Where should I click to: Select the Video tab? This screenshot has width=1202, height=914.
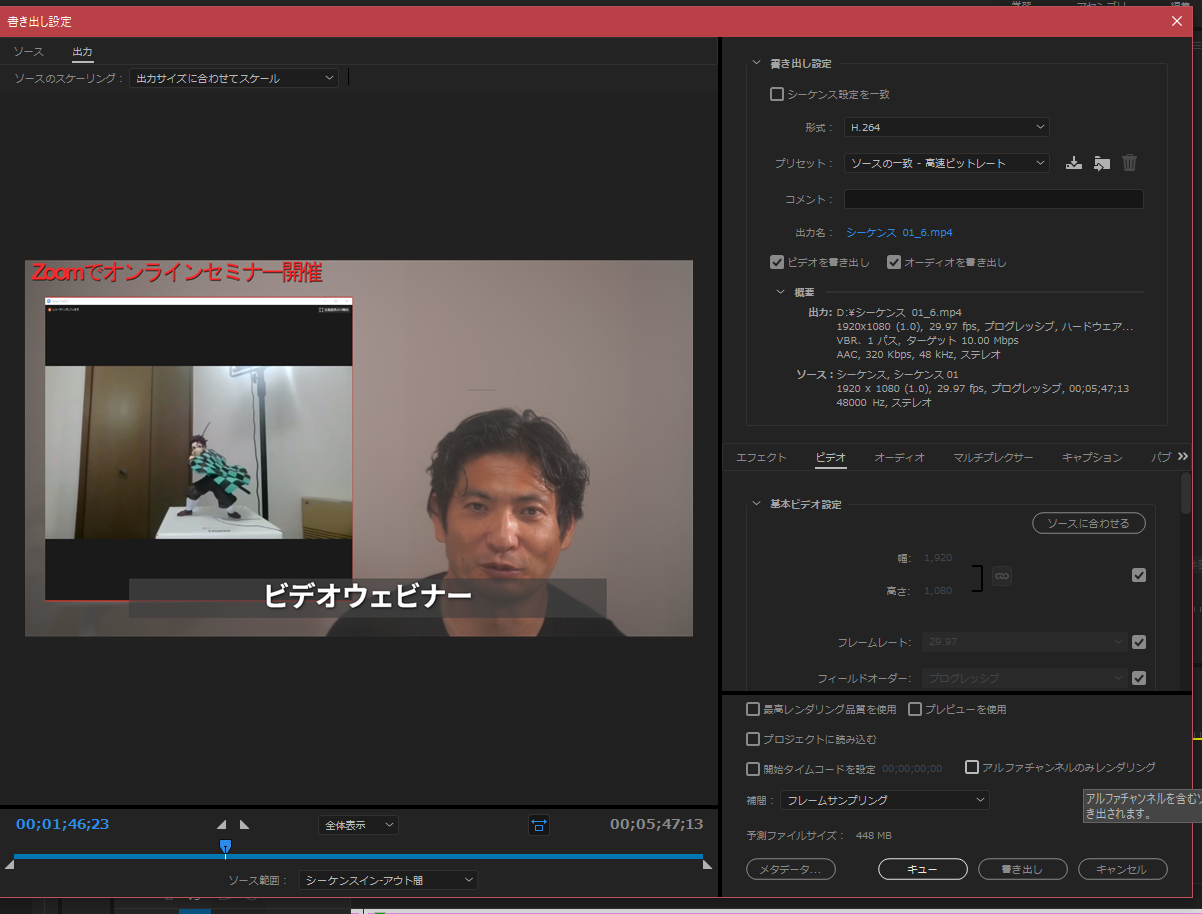pyautogui.click(x=830, y=457)
